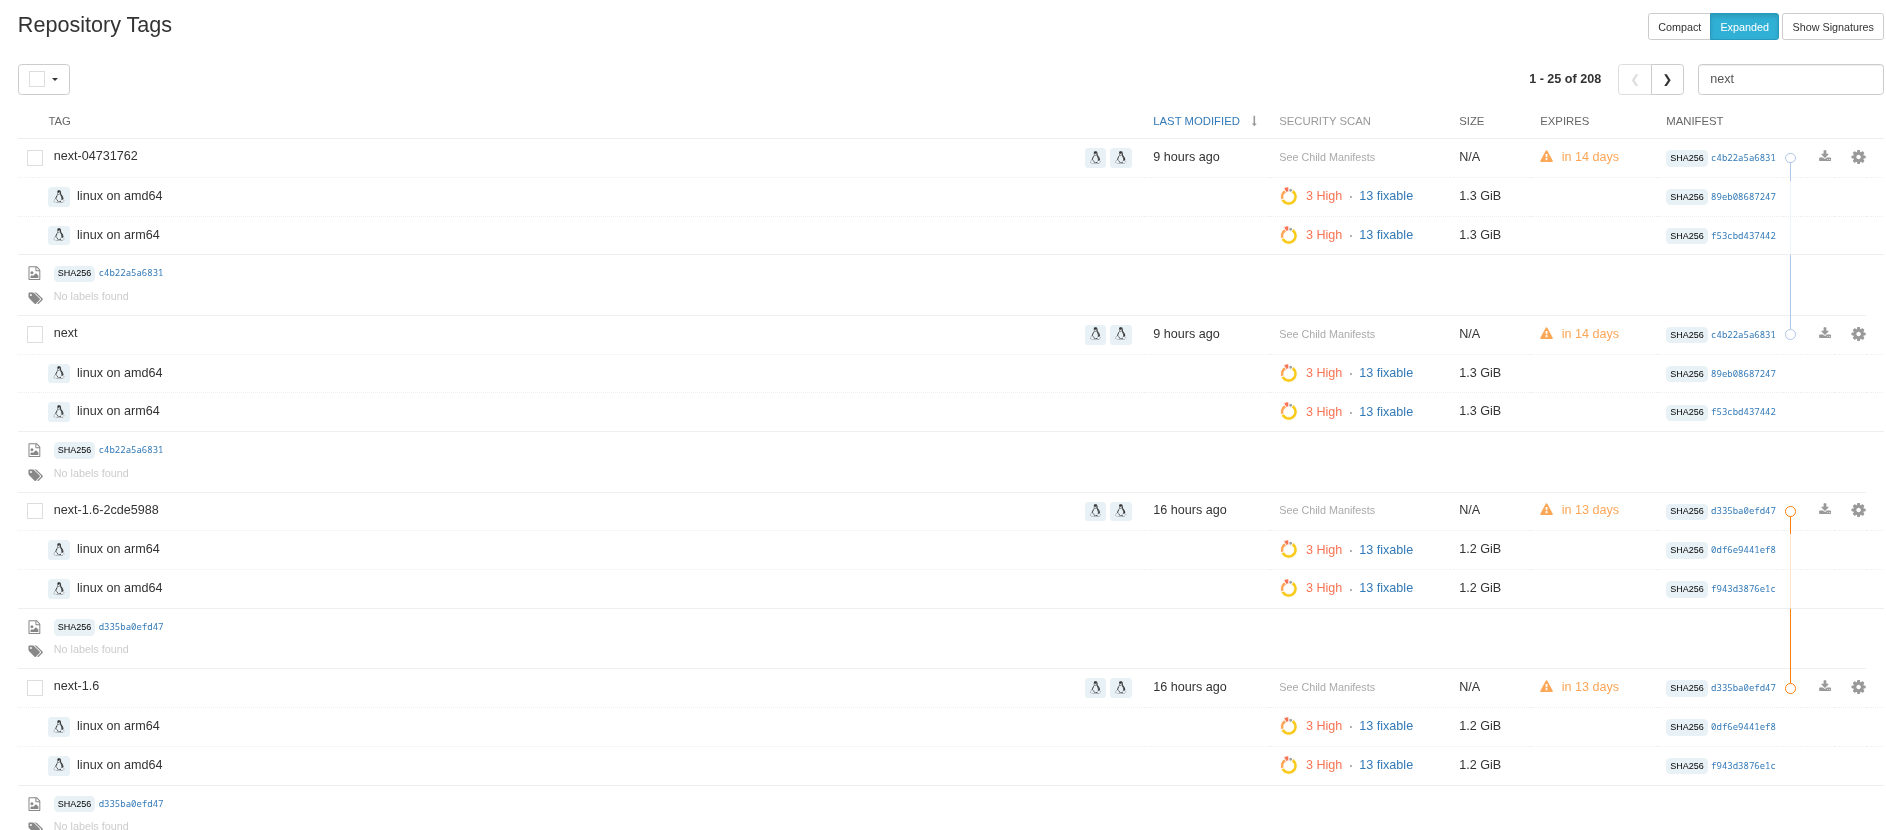The image size is (1886, 830).
Task: Click the tag filter input field
Action: pos(1790,79)
